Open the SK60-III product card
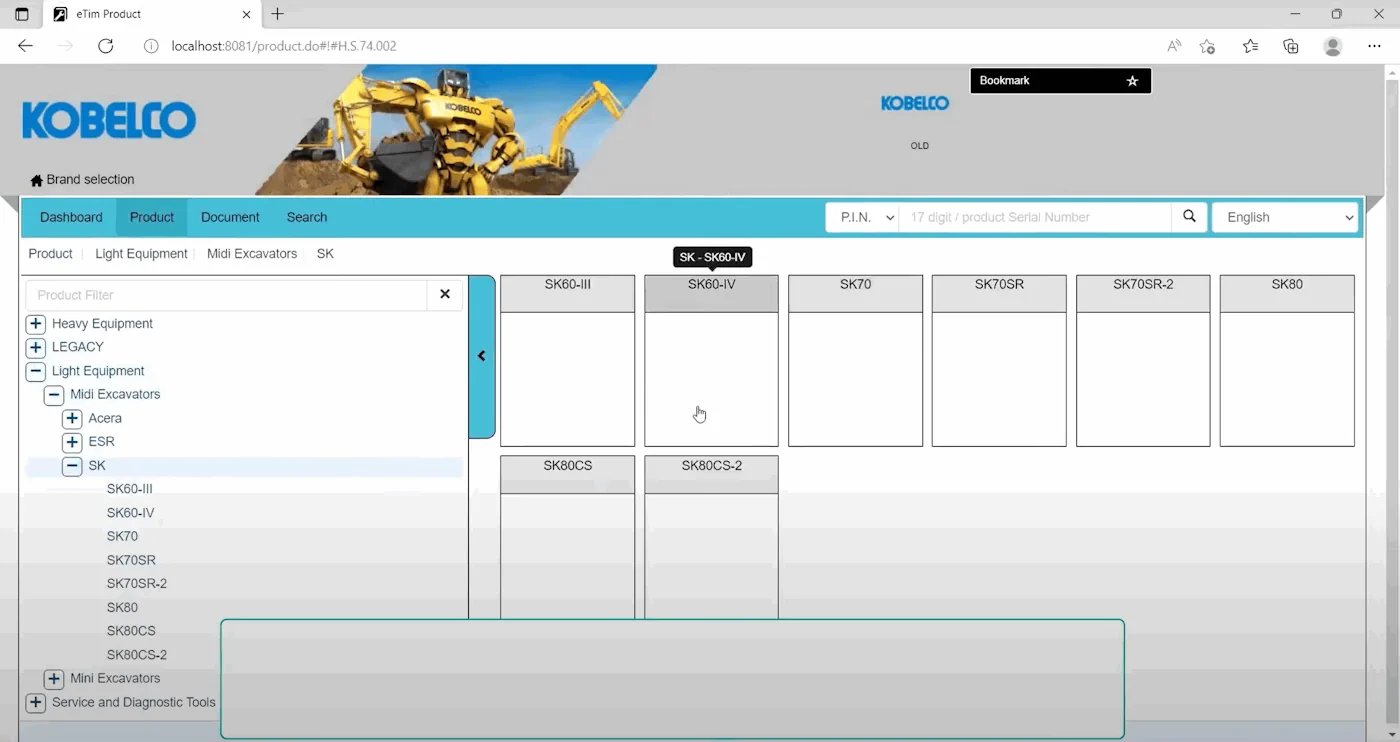Screen dimensions: 1400x742 (567, 361)
